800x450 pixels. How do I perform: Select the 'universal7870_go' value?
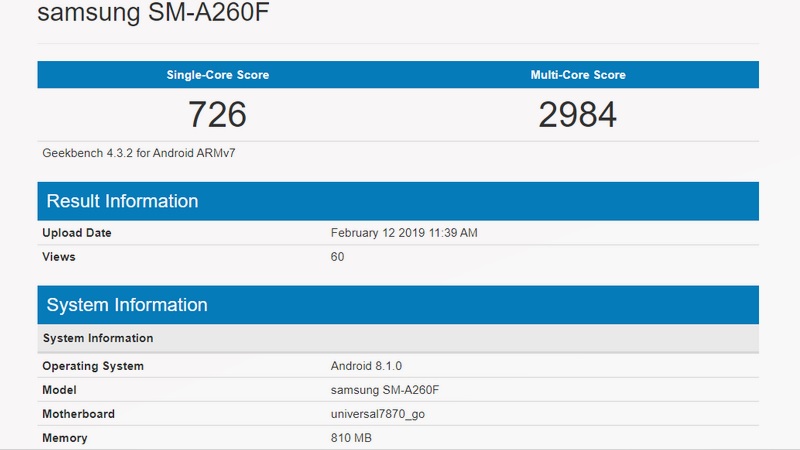378,414
